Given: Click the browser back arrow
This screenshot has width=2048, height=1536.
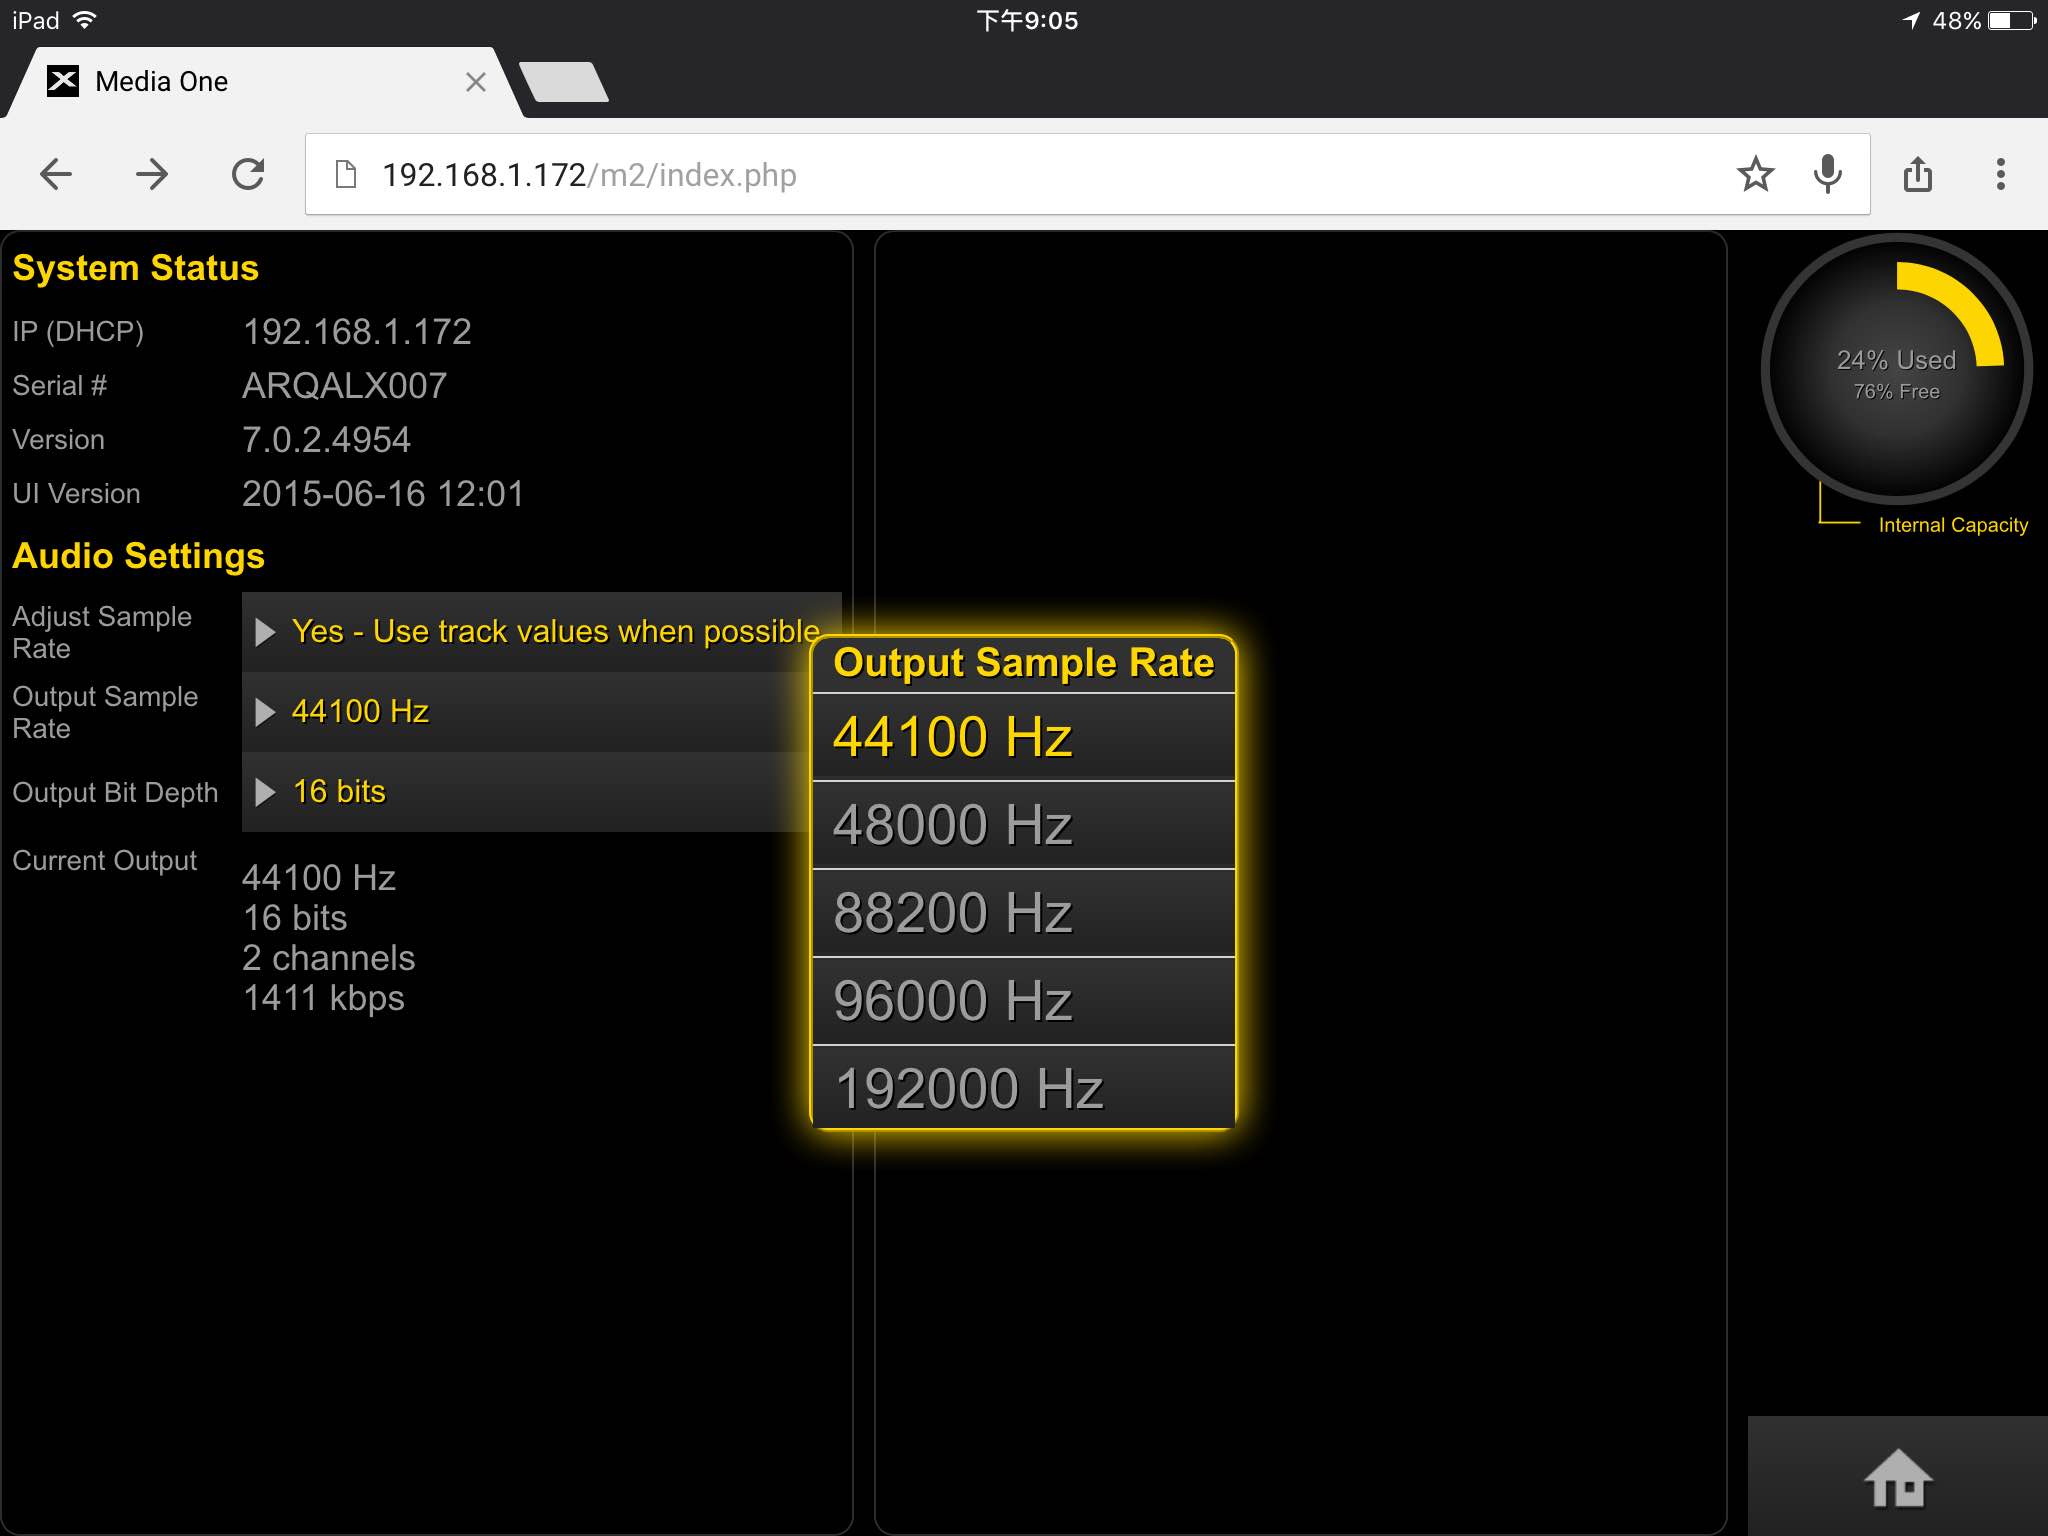Looking at the screenshot, I should (56, 175).
